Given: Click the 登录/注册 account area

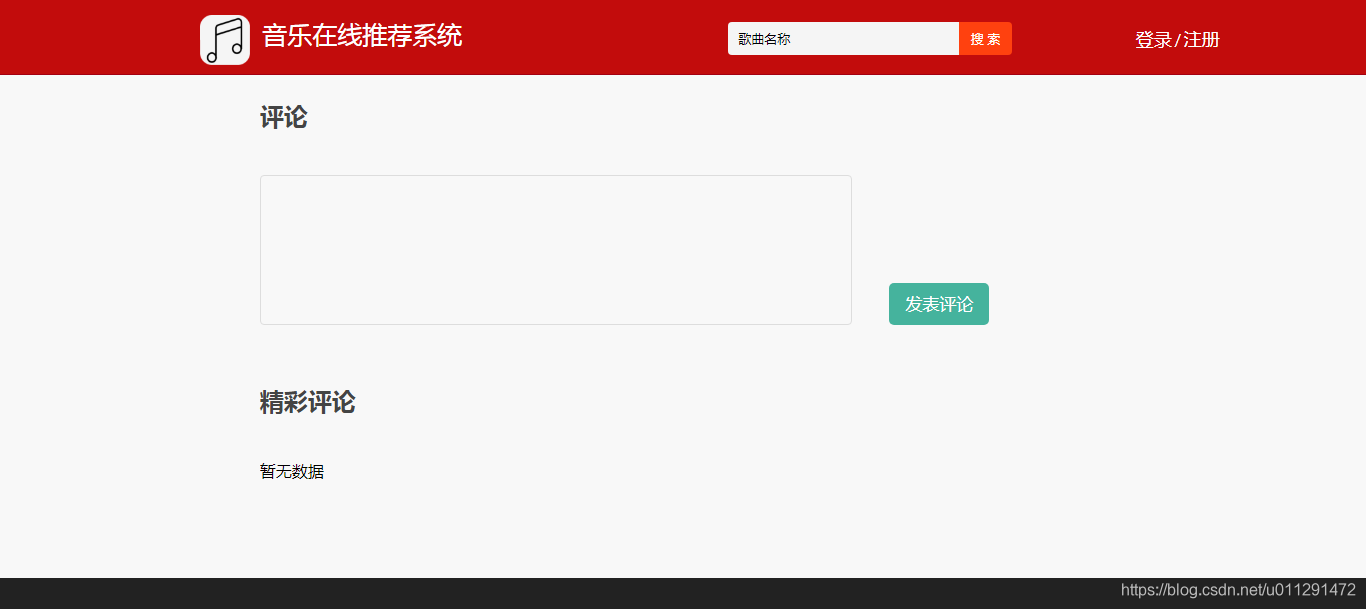Looking at the screenshot, I should point(1176,39).
